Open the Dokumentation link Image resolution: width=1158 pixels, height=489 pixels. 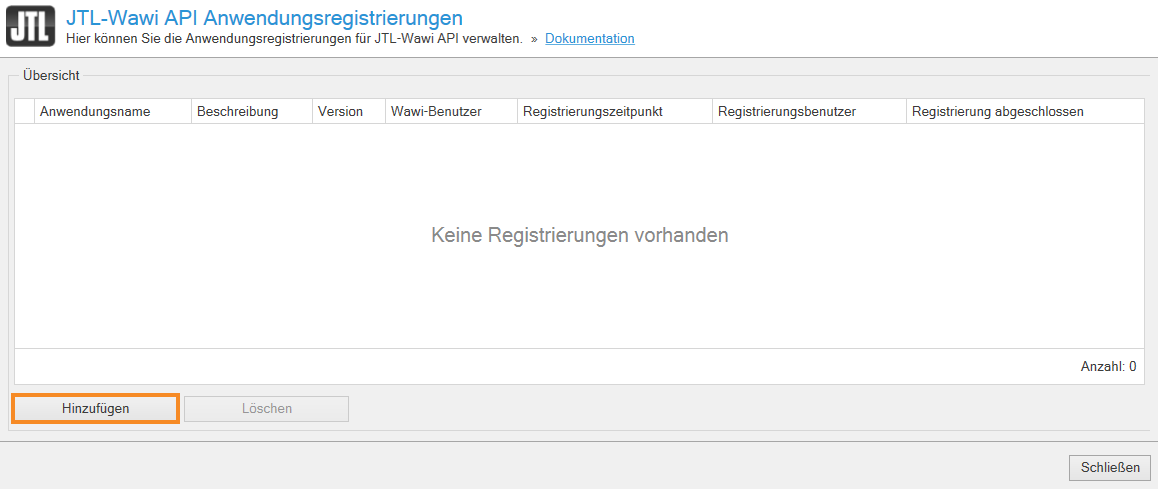point(589,38)
